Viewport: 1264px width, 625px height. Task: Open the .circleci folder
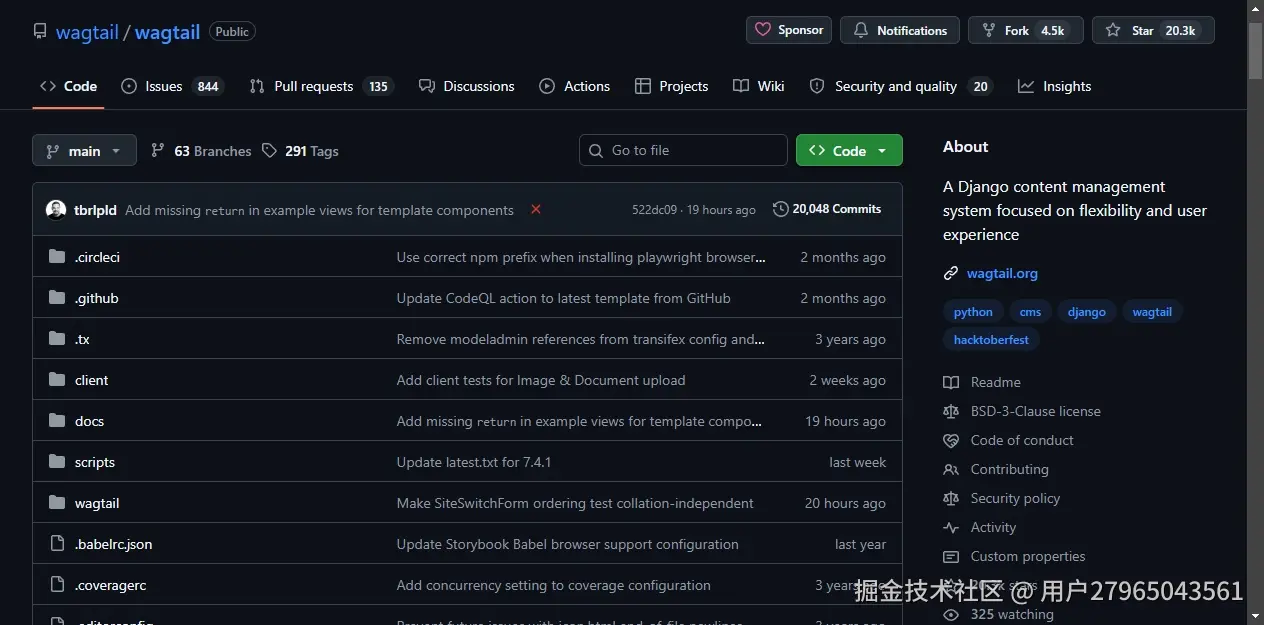[97, 257]
